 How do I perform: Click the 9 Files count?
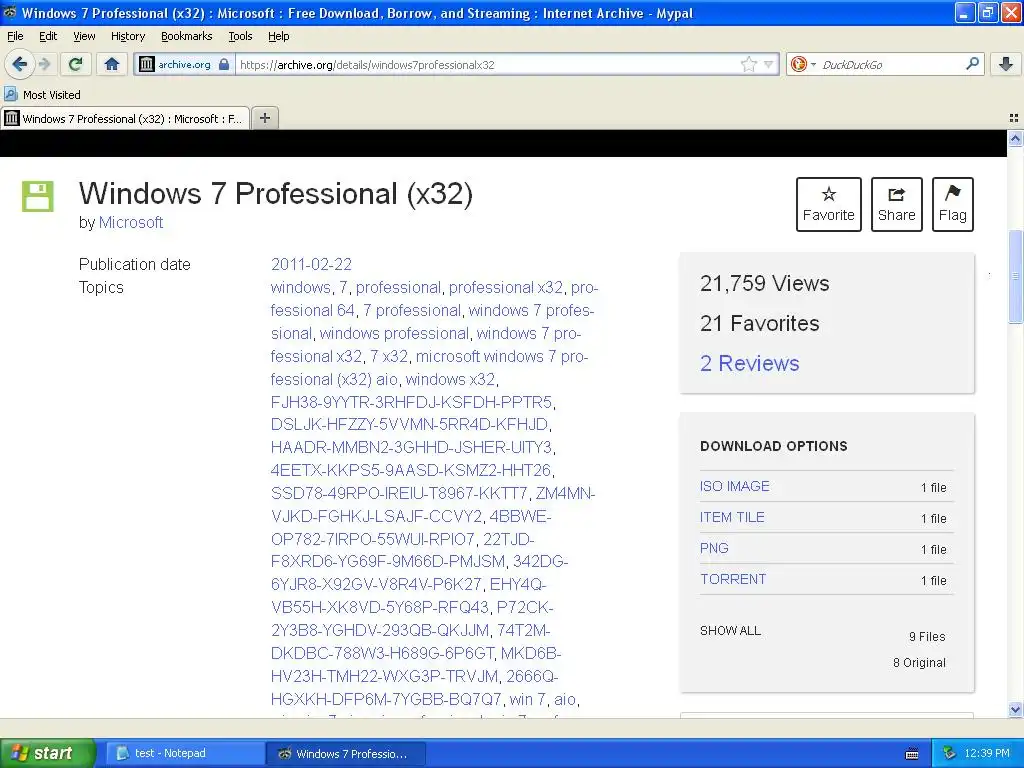coord(927,637)
